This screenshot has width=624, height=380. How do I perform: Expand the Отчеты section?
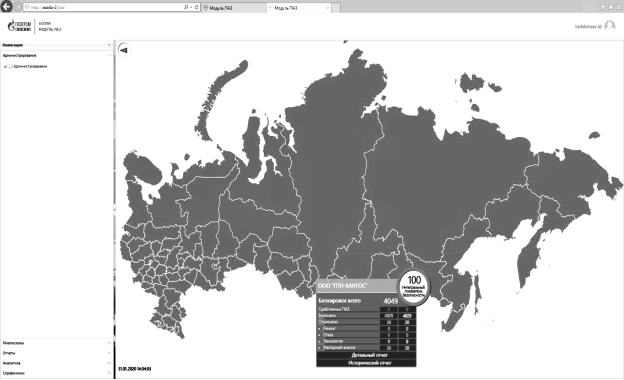[x=109, y=353]
